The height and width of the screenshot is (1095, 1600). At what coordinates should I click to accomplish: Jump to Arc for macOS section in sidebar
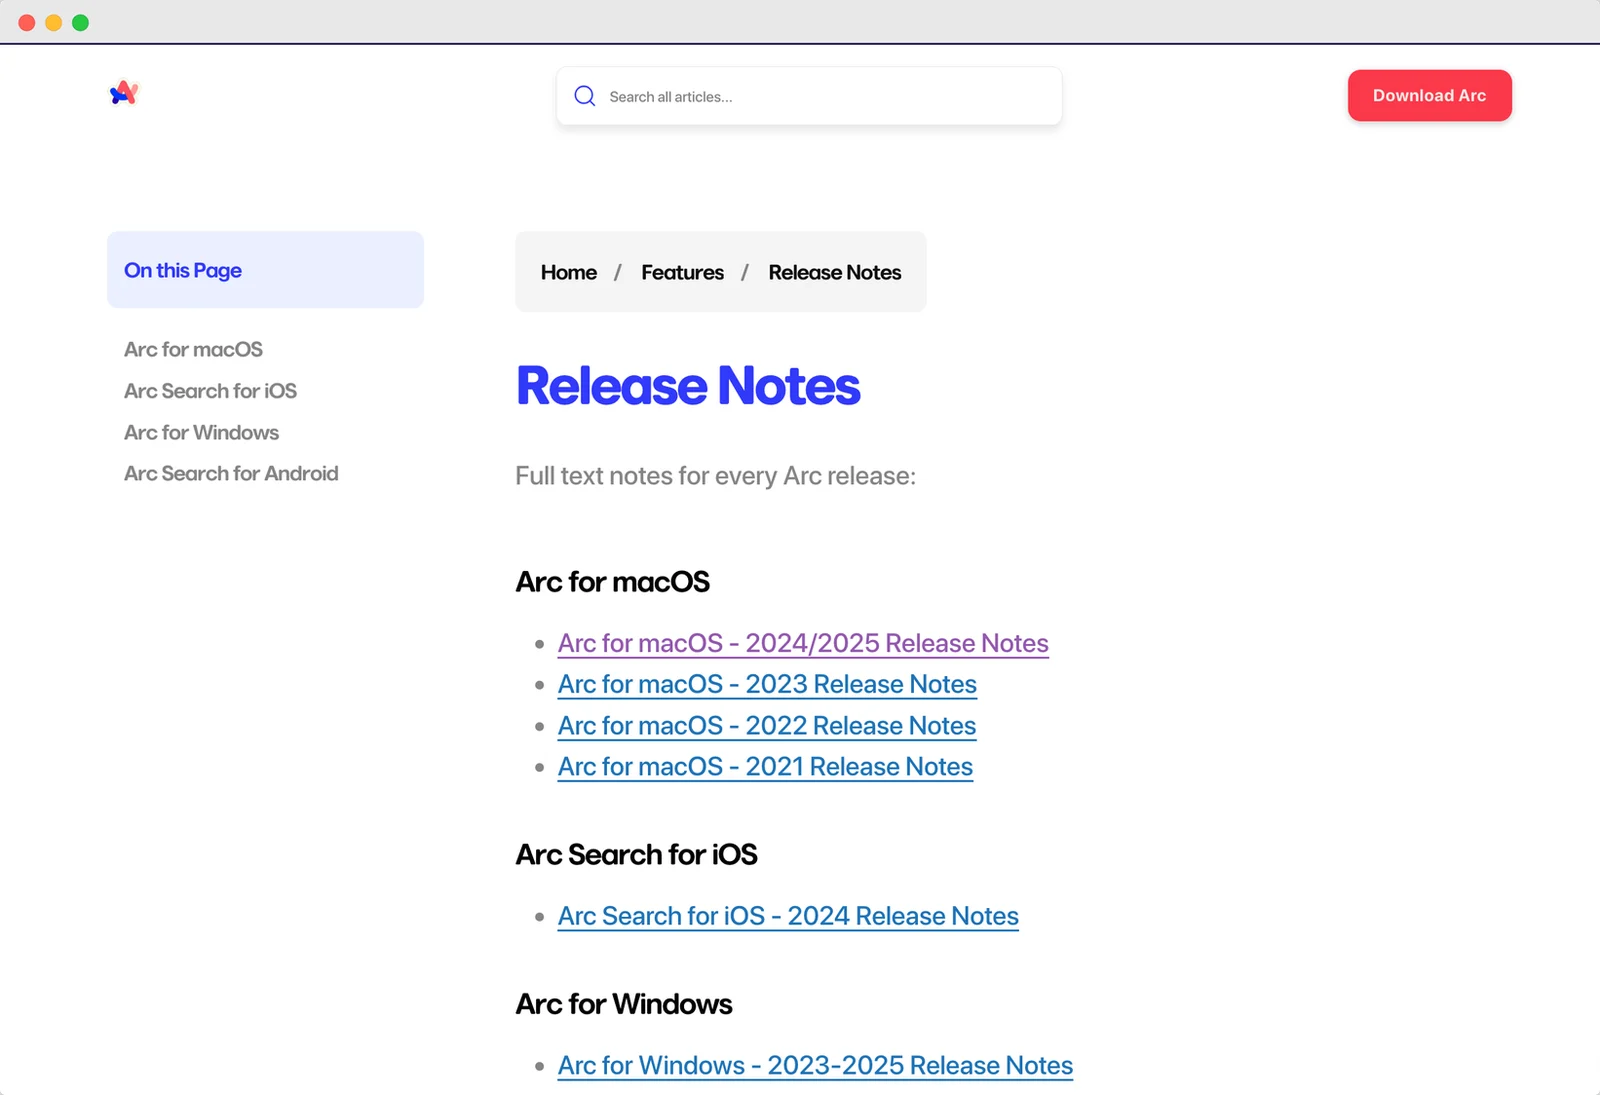pos(193,349)
